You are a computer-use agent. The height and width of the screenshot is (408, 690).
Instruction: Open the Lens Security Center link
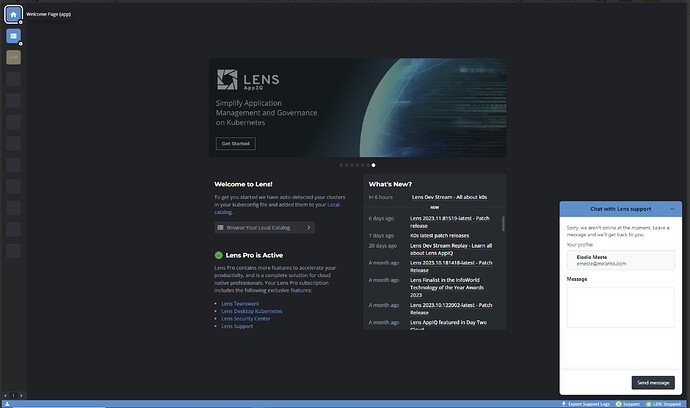[246, 319]
